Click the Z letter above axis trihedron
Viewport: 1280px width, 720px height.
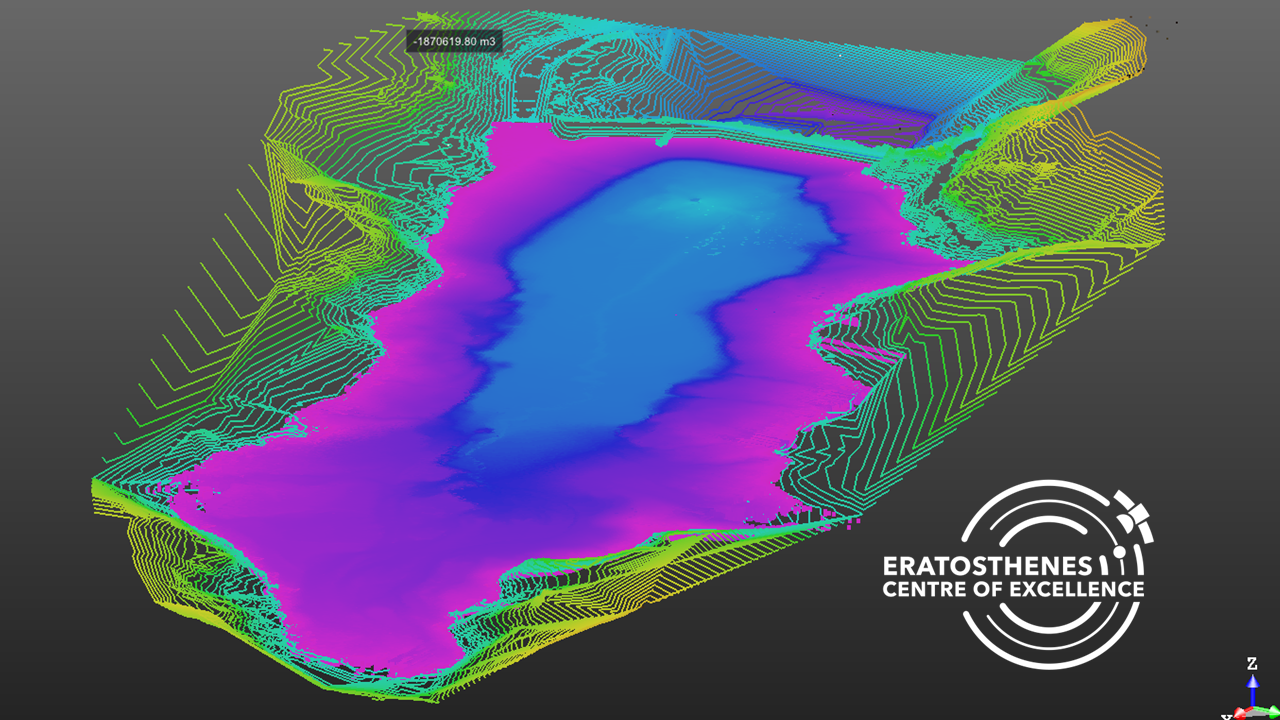point(1252,663)
